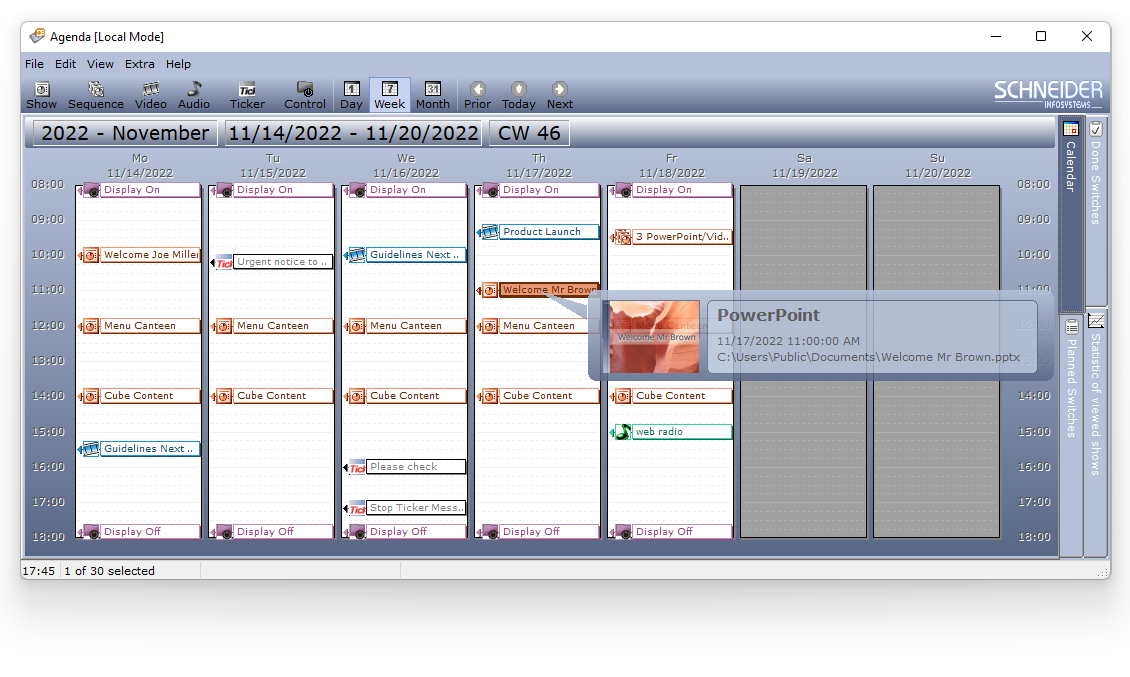This screenshot has width=1130, height=677.
Task: Click the CW 46 button
Action: click(x=529, y=133)
